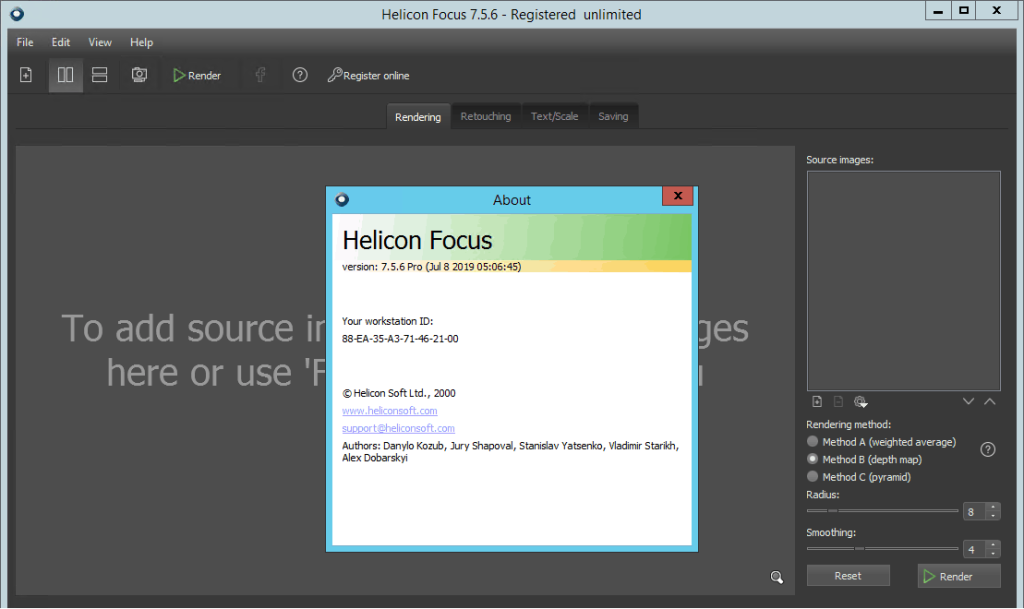The width and height of the screenshot is (1024, 609).
Task: Click the key icon for Register online
Action: click(x=334, y=75)
